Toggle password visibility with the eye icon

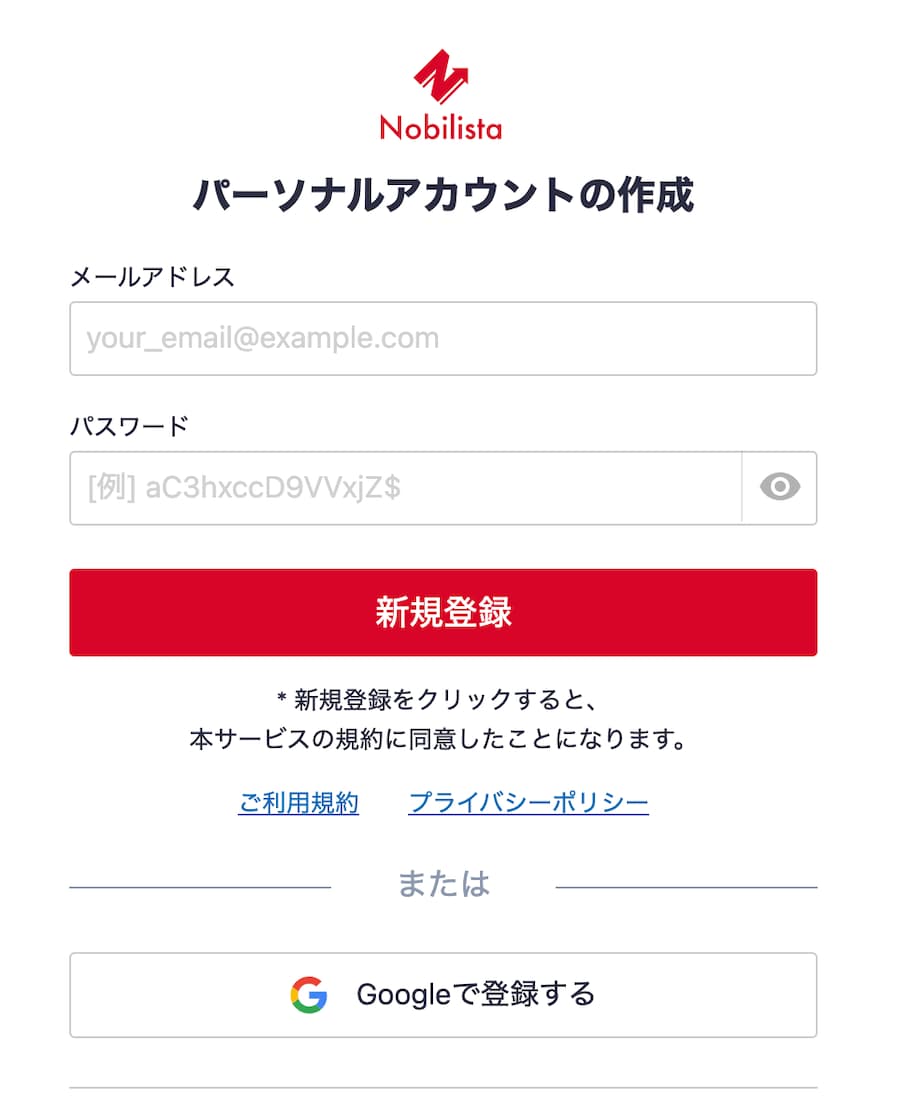click(780, 487)
